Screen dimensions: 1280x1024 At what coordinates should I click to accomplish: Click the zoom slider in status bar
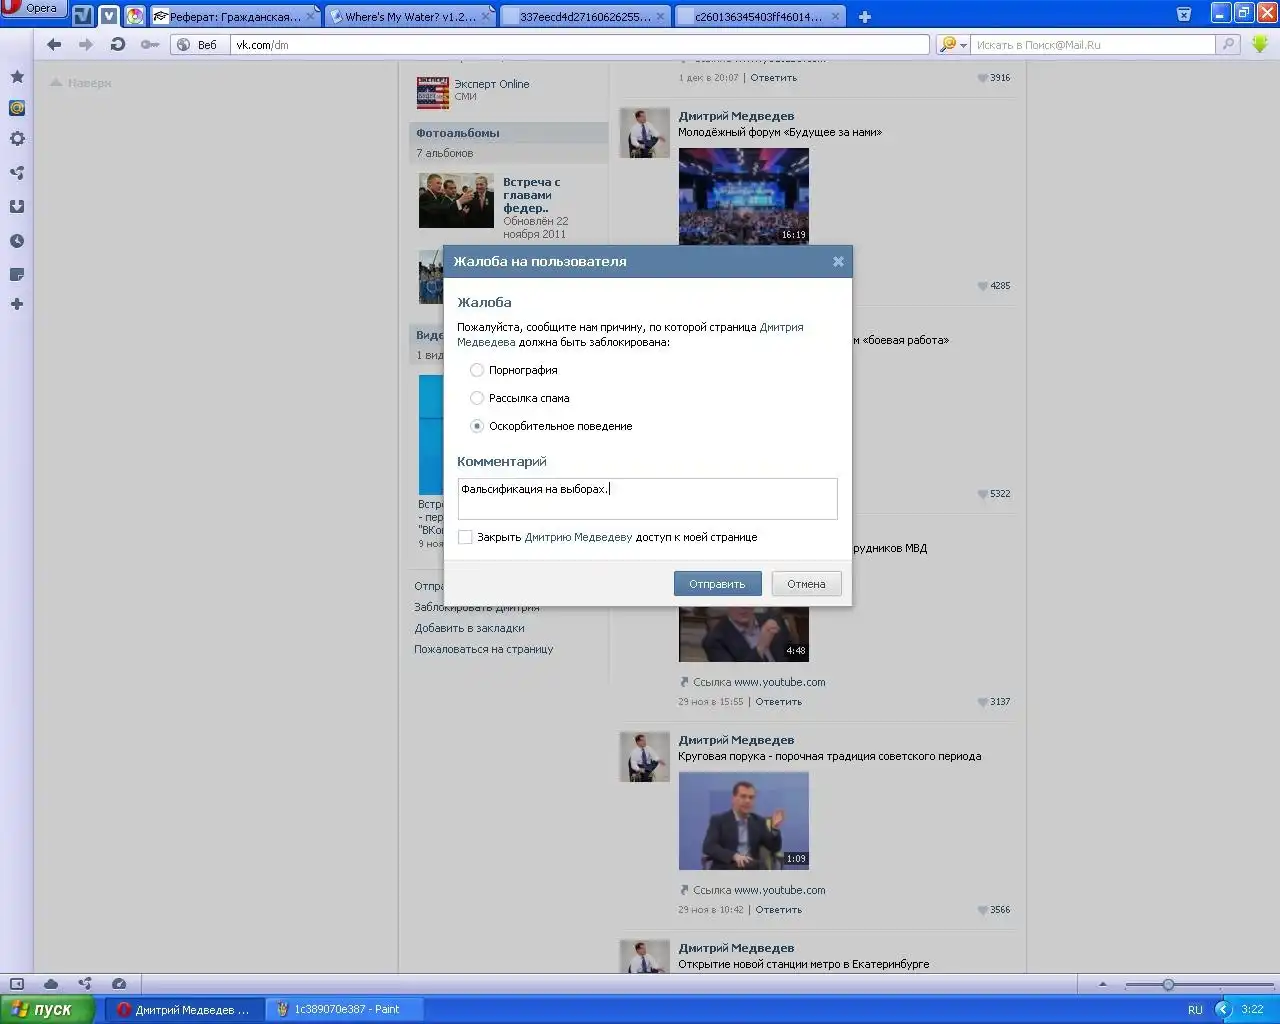[x=1168, y=985]
